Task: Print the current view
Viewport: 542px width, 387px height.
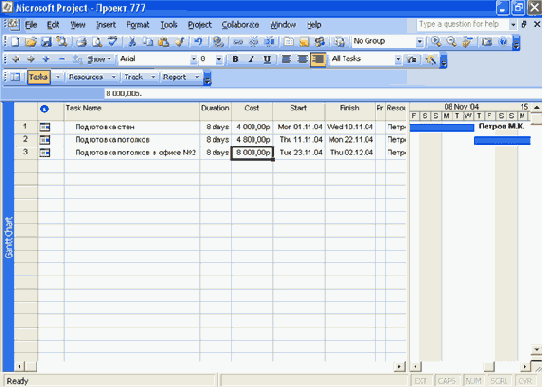Action: click(82, 42)
